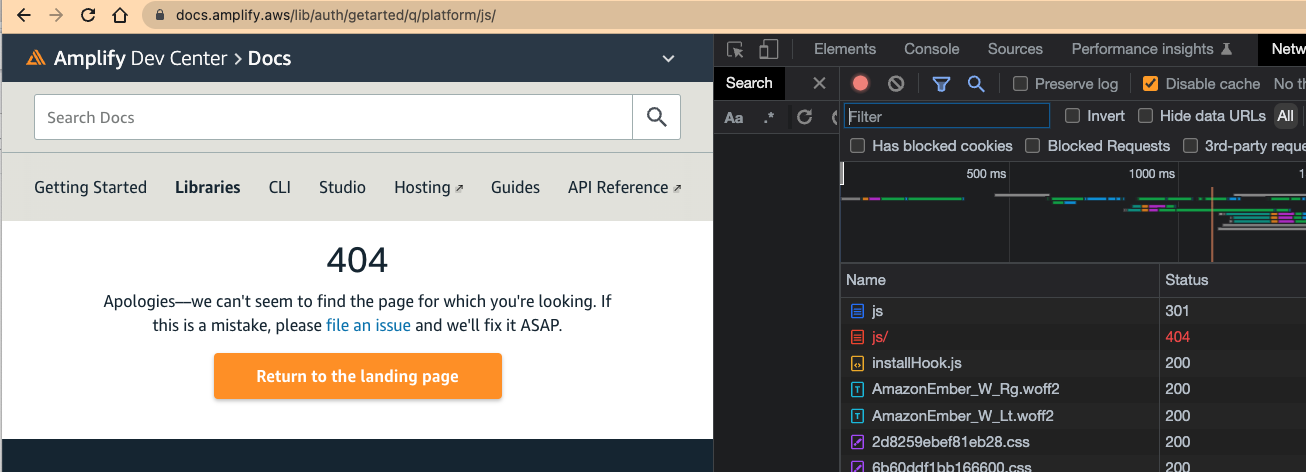Select All resource type filter
The image size is (1306, 472).
(x=1285, y=116)
